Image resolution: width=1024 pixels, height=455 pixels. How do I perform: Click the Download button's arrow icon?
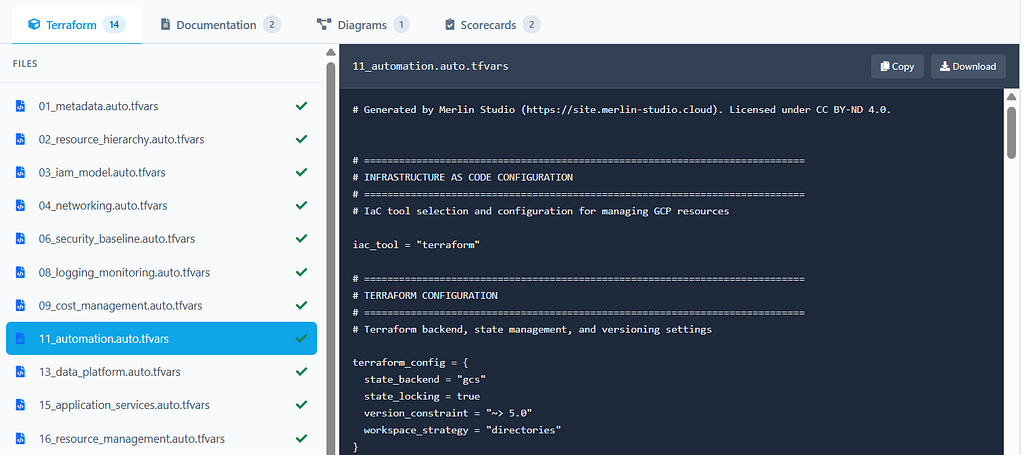click(944, 66)
